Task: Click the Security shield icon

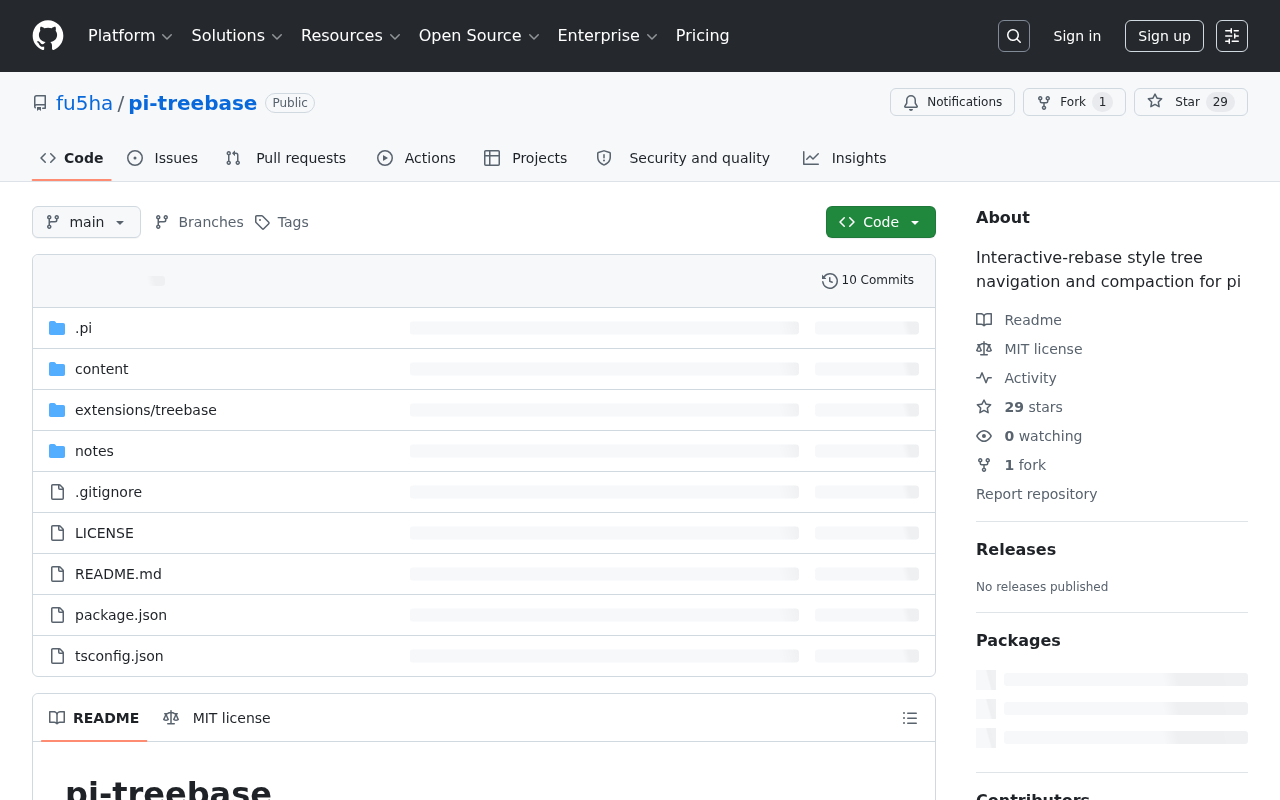Action: tap(604, 158)
